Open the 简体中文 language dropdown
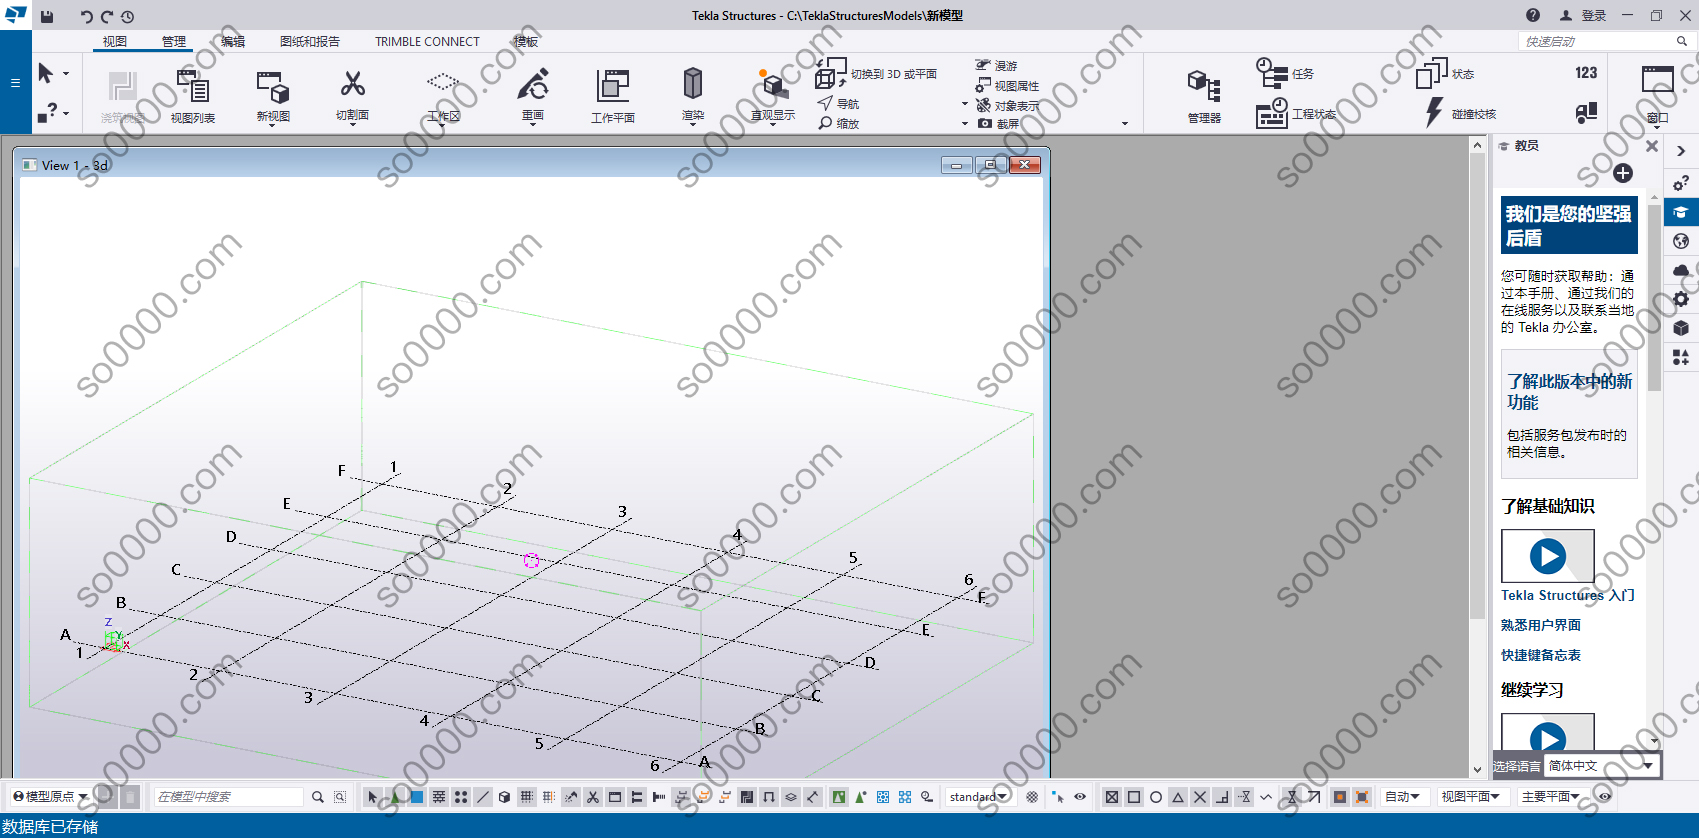The image size is (1699, 838). 1601,766
